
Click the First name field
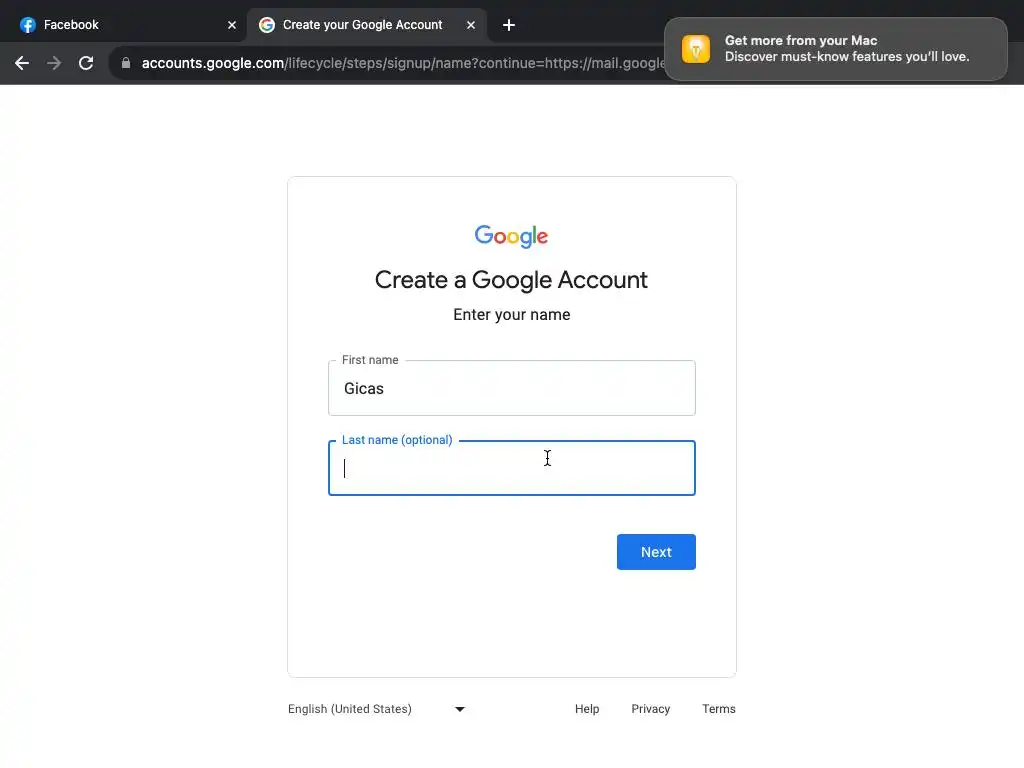[511, 388]
